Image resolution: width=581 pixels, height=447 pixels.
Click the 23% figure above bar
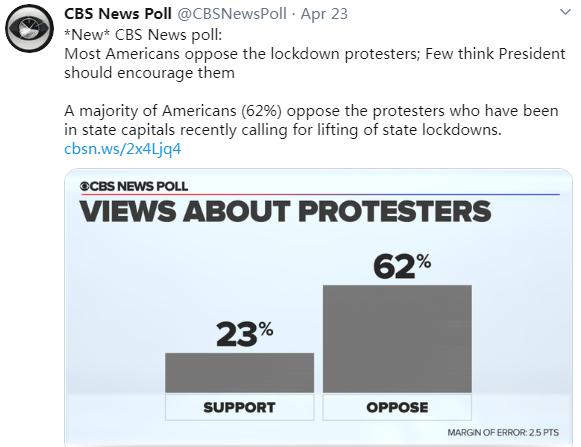click(x=245, y=334)
